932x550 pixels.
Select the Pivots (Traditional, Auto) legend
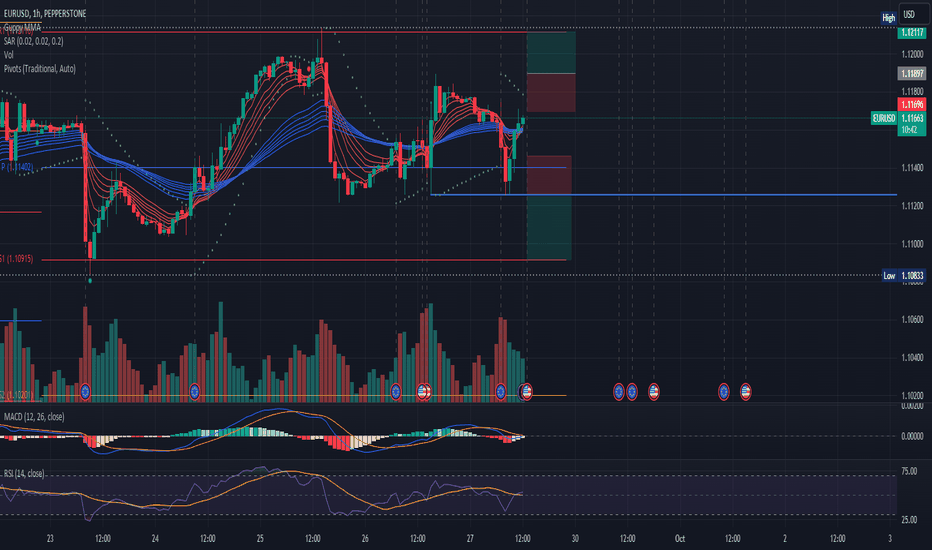[x=39, y=68]
